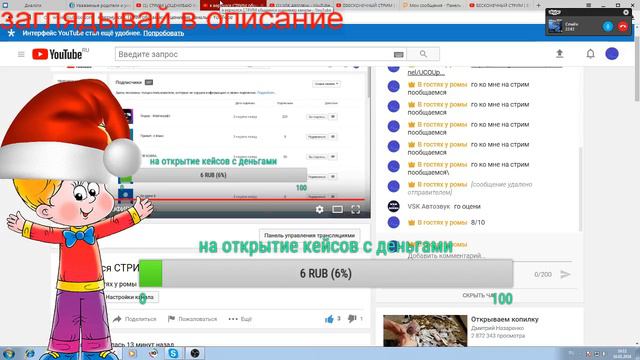Enter fullscreen on the video player
Image resolution: width=640 pixels, height=360 pixels.
pyautogui.click(x=356, y=209)
